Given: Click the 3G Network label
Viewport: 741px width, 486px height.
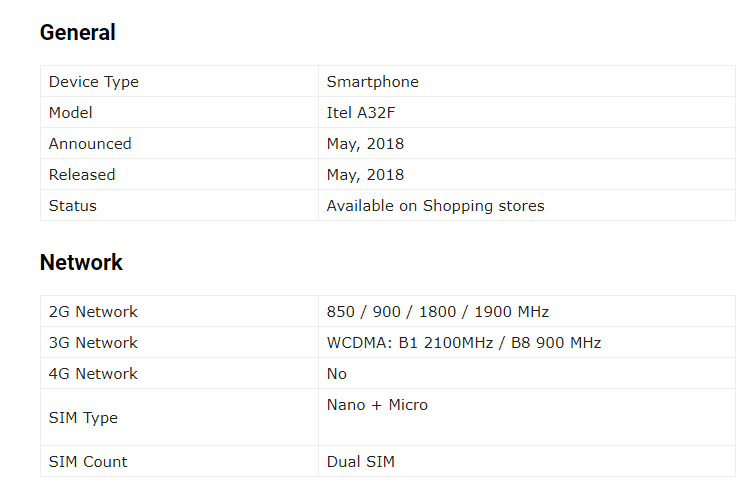Looking at the screenshot, I should point(93,342).
